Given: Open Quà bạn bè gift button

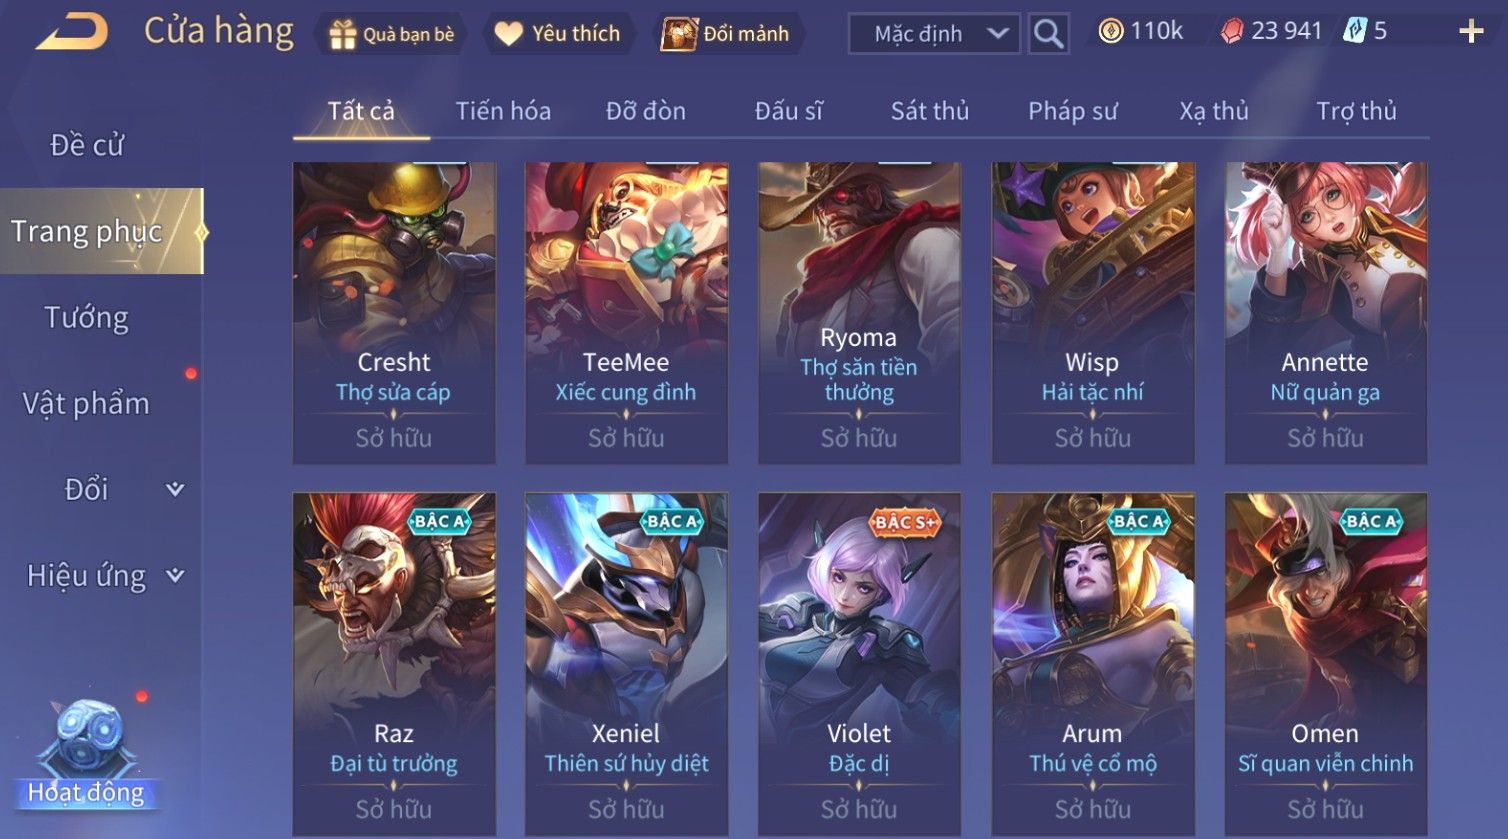Looking at the screenshot, I should (x=391, y=34).
